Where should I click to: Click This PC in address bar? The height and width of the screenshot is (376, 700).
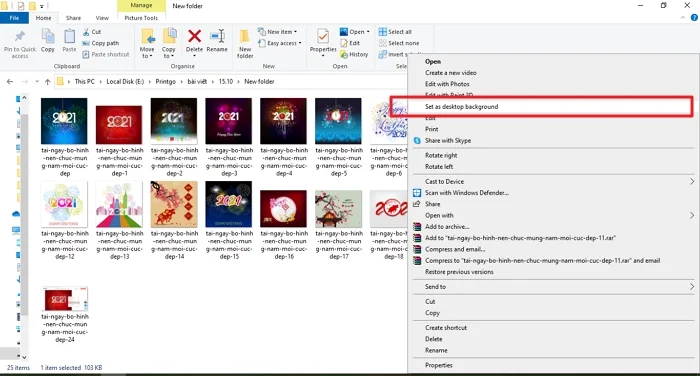84,82
